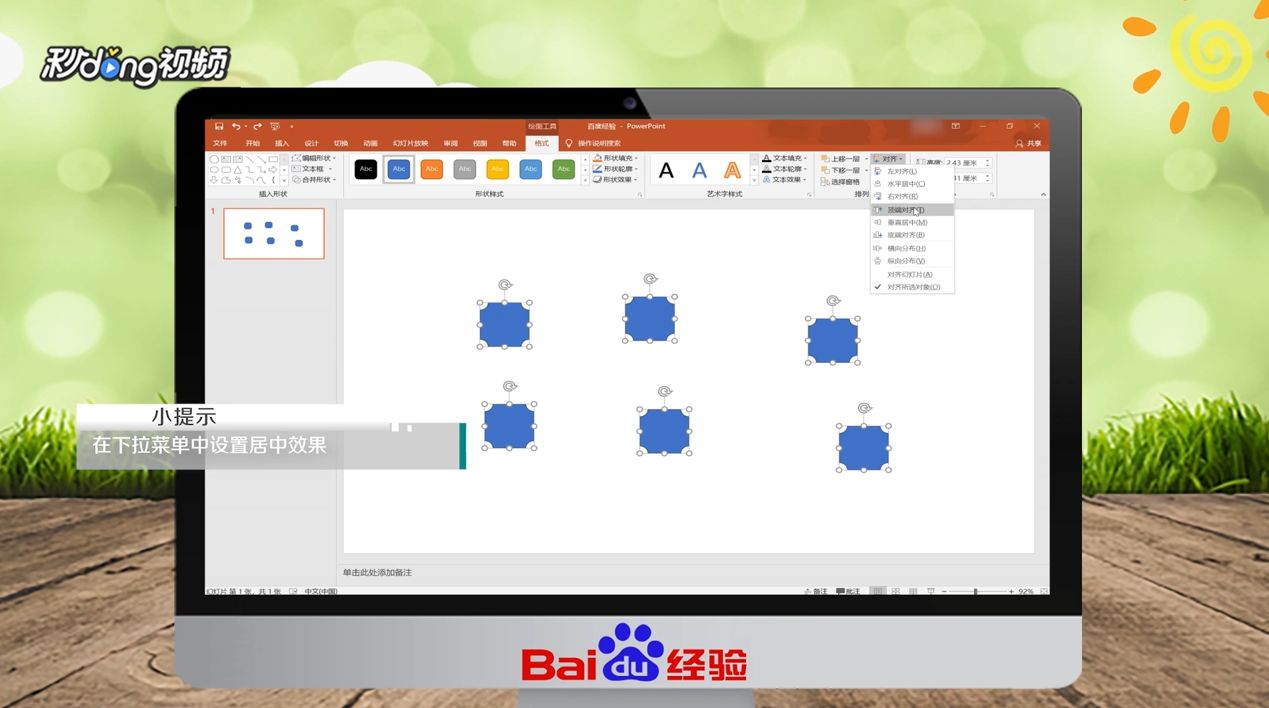
Task: Redo the last action
Action: click(x=257, y=127)
